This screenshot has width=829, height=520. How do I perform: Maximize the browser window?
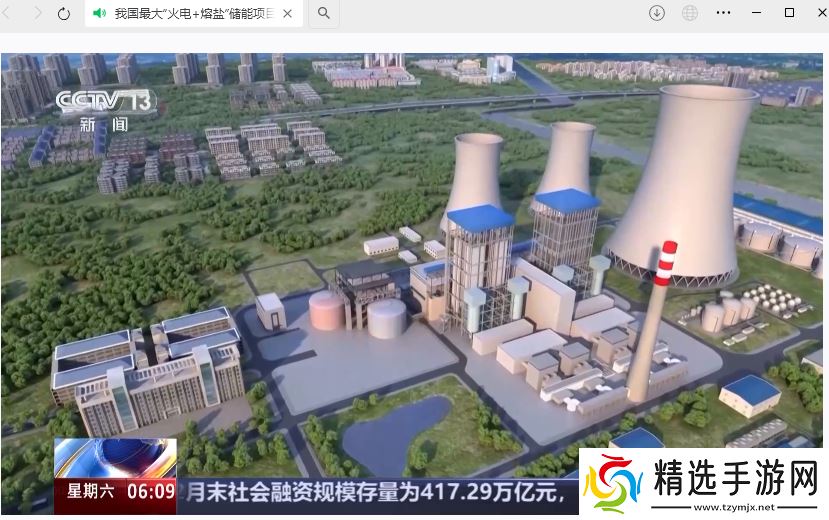click(789, 13)
